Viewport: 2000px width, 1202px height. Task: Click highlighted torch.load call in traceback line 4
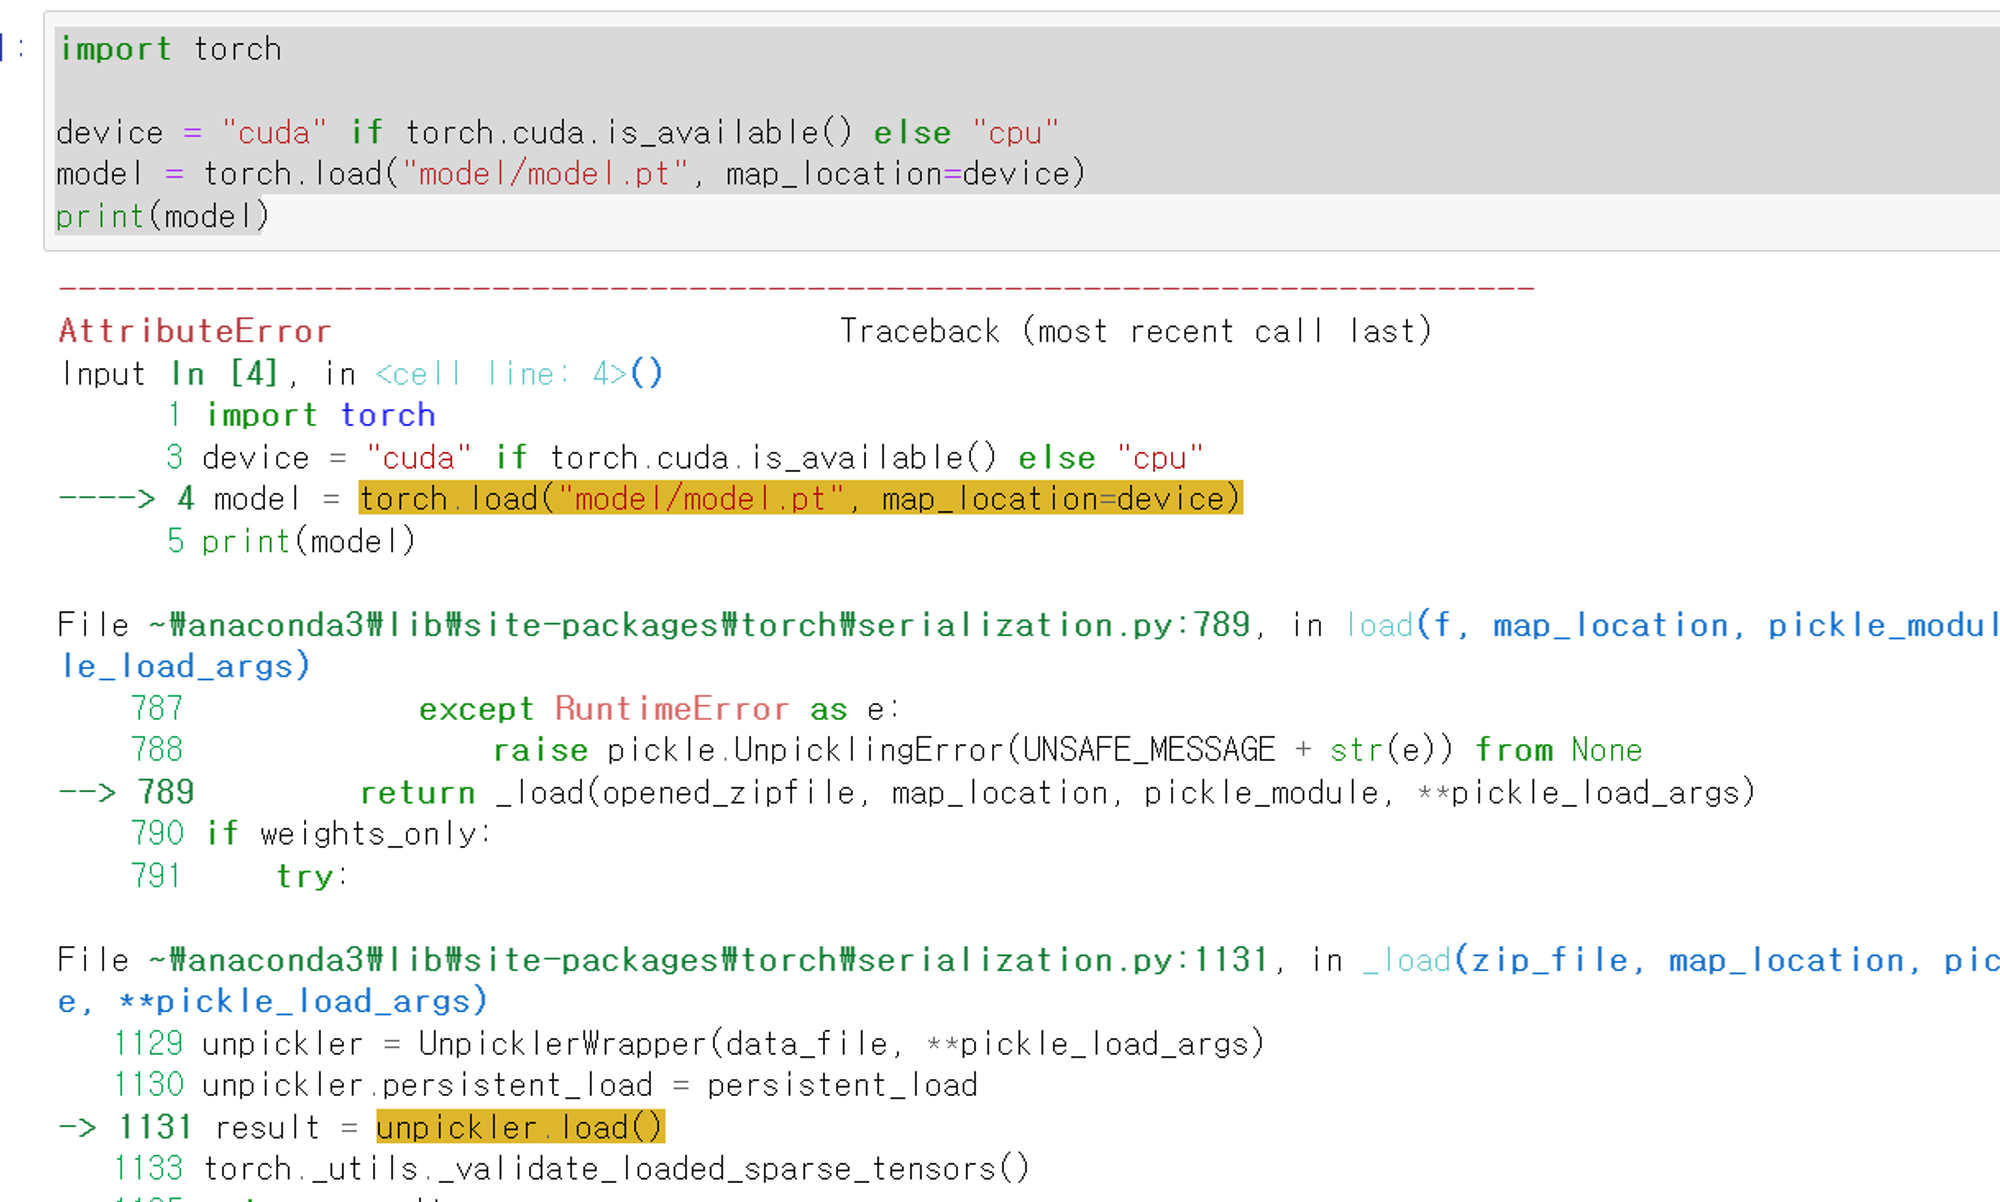coord(800,499)
